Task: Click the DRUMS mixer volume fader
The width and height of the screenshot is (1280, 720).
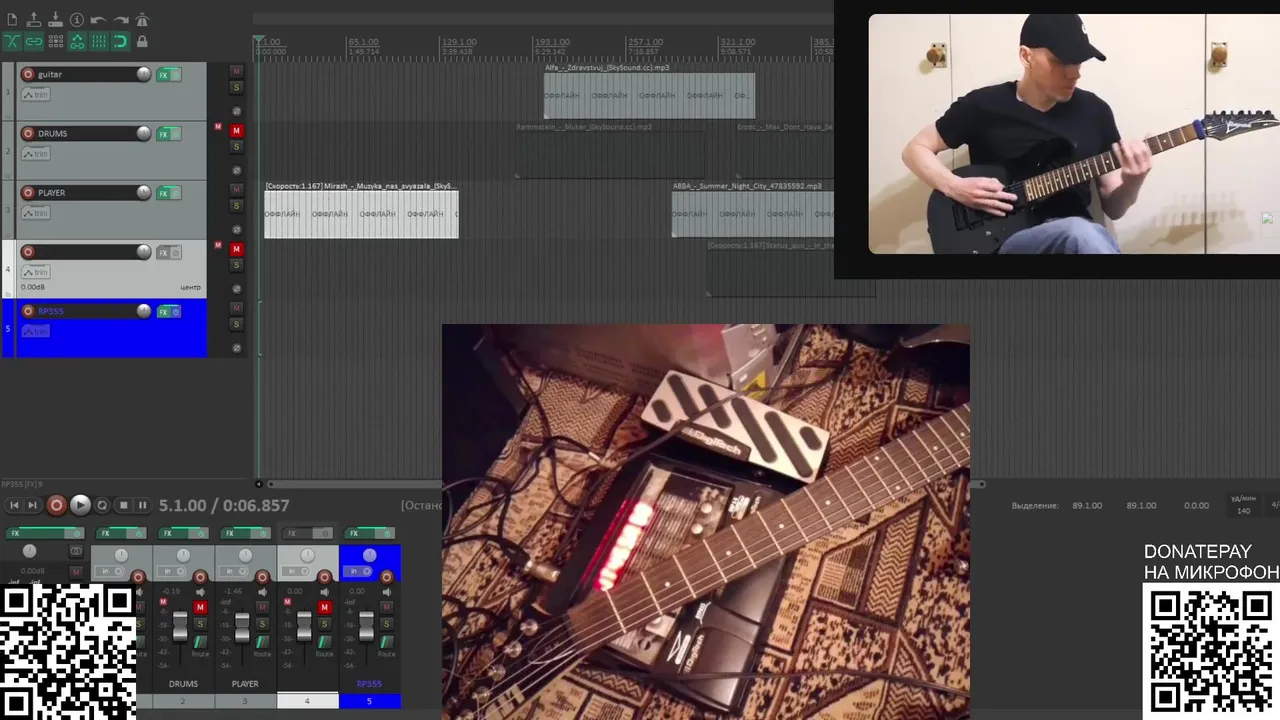Action: click(180, 626)
